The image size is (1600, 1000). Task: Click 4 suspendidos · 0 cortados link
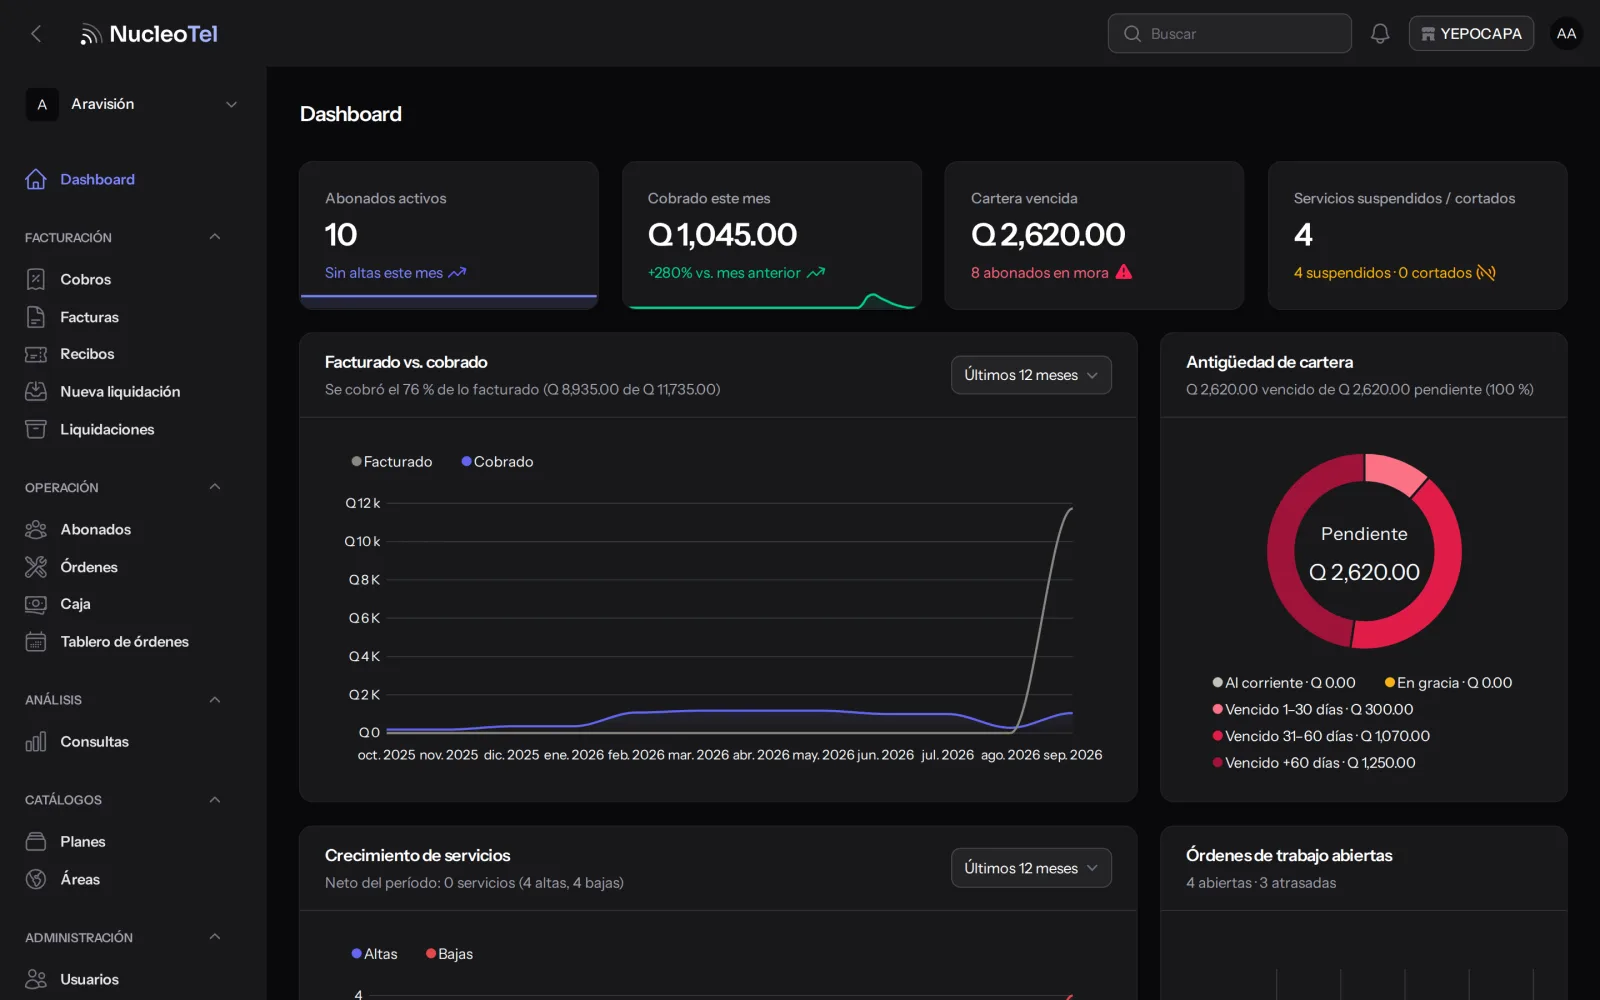[x=1394, y=273]
